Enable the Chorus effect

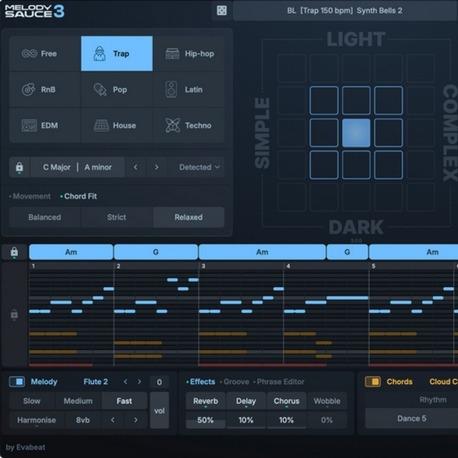tap(286, 401)
